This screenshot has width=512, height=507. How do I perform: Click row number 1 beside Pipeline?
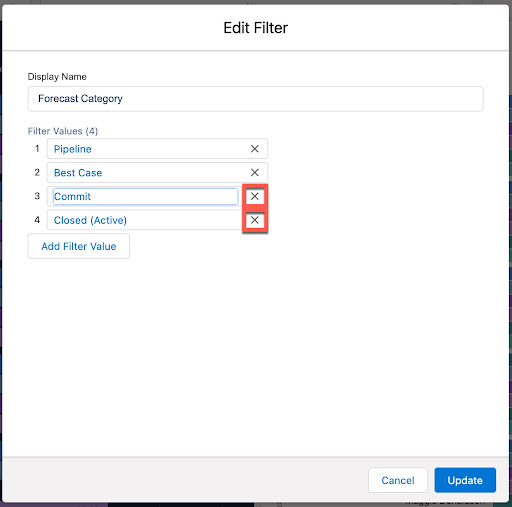point(37,149)
